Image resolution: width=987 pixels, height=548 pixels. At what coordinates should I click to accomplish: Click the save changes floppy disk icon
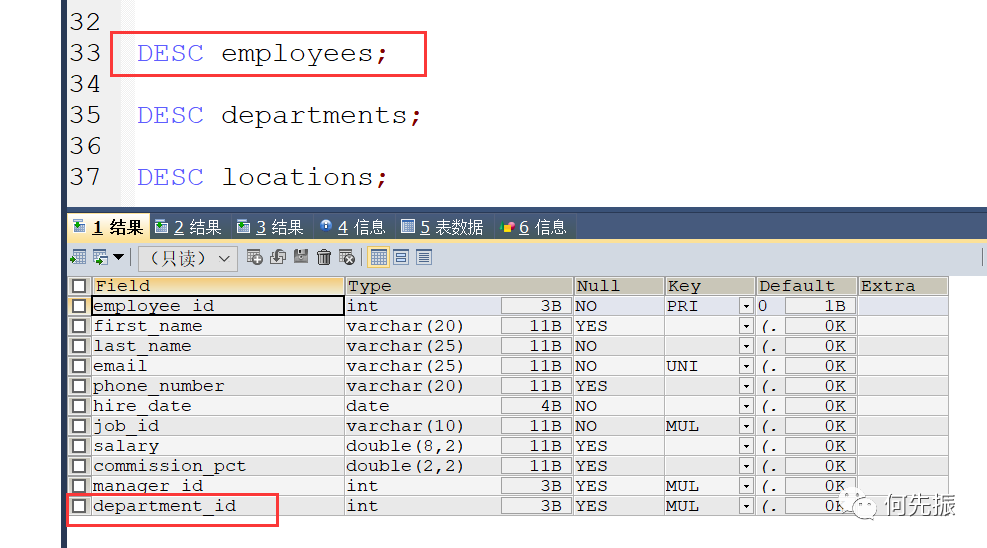pyautogui.click(x=301, y=257)
